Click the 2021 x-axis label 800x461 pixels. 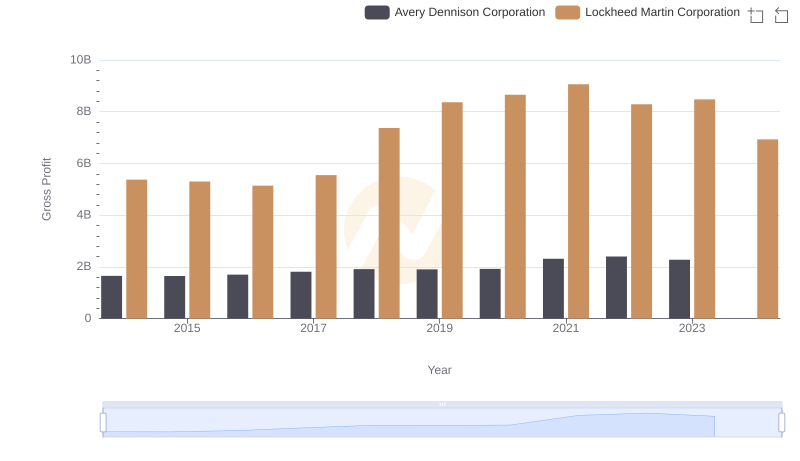(566, 328)
